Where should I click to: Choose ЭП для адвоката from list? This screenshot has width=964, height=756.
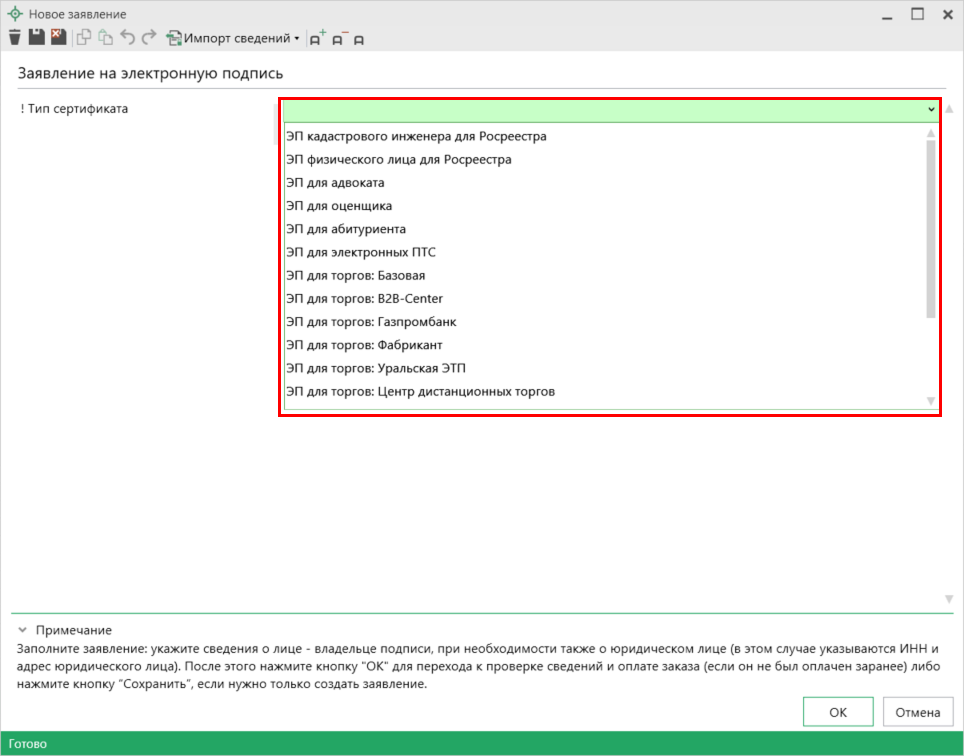[335, 183]
